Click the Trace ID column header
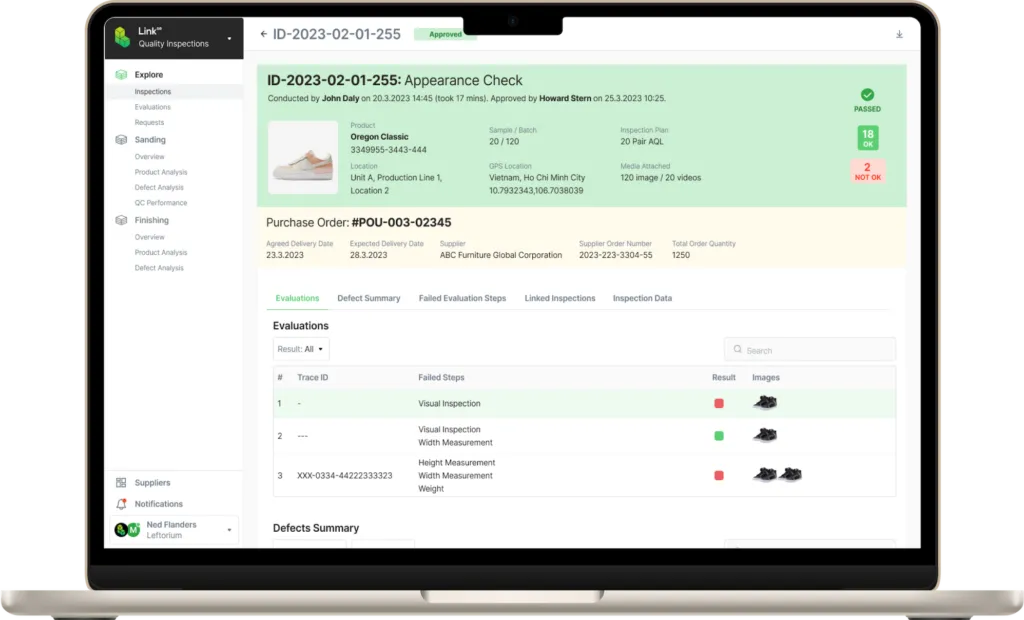 pyautogui.click(x=313, y=378)
